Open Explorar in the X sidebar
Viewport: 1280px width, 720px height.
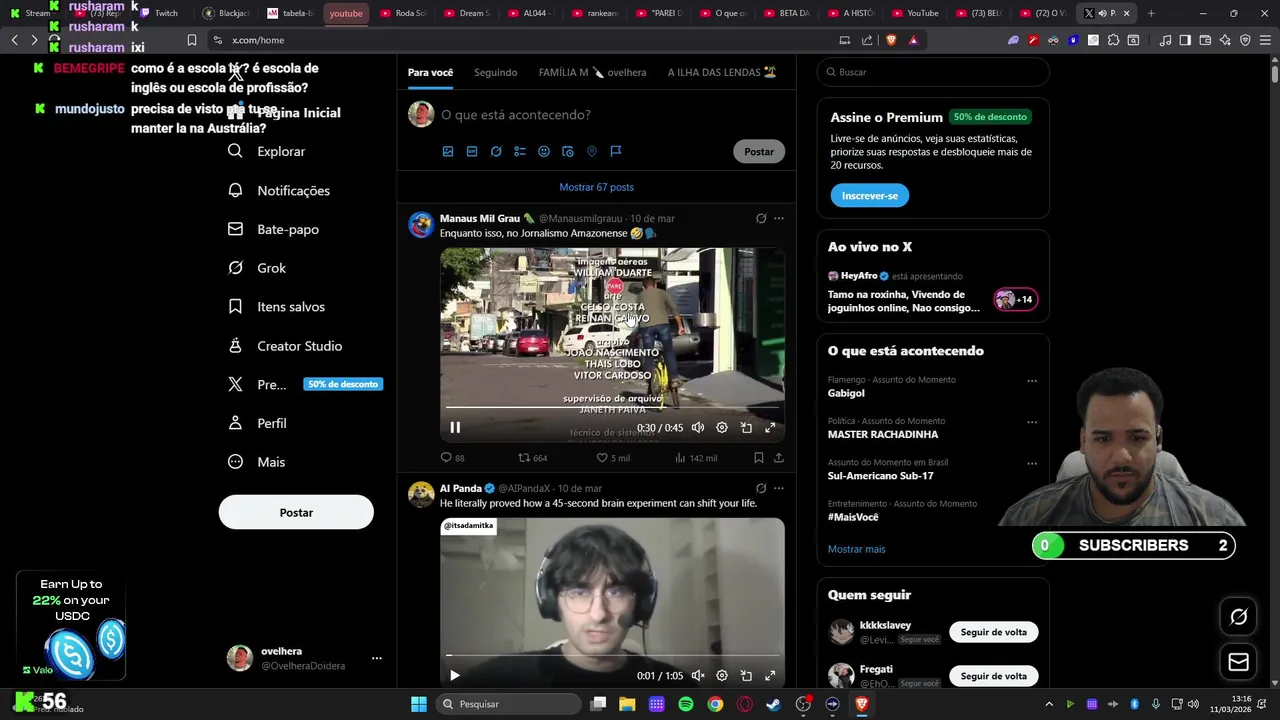[266, 151]
